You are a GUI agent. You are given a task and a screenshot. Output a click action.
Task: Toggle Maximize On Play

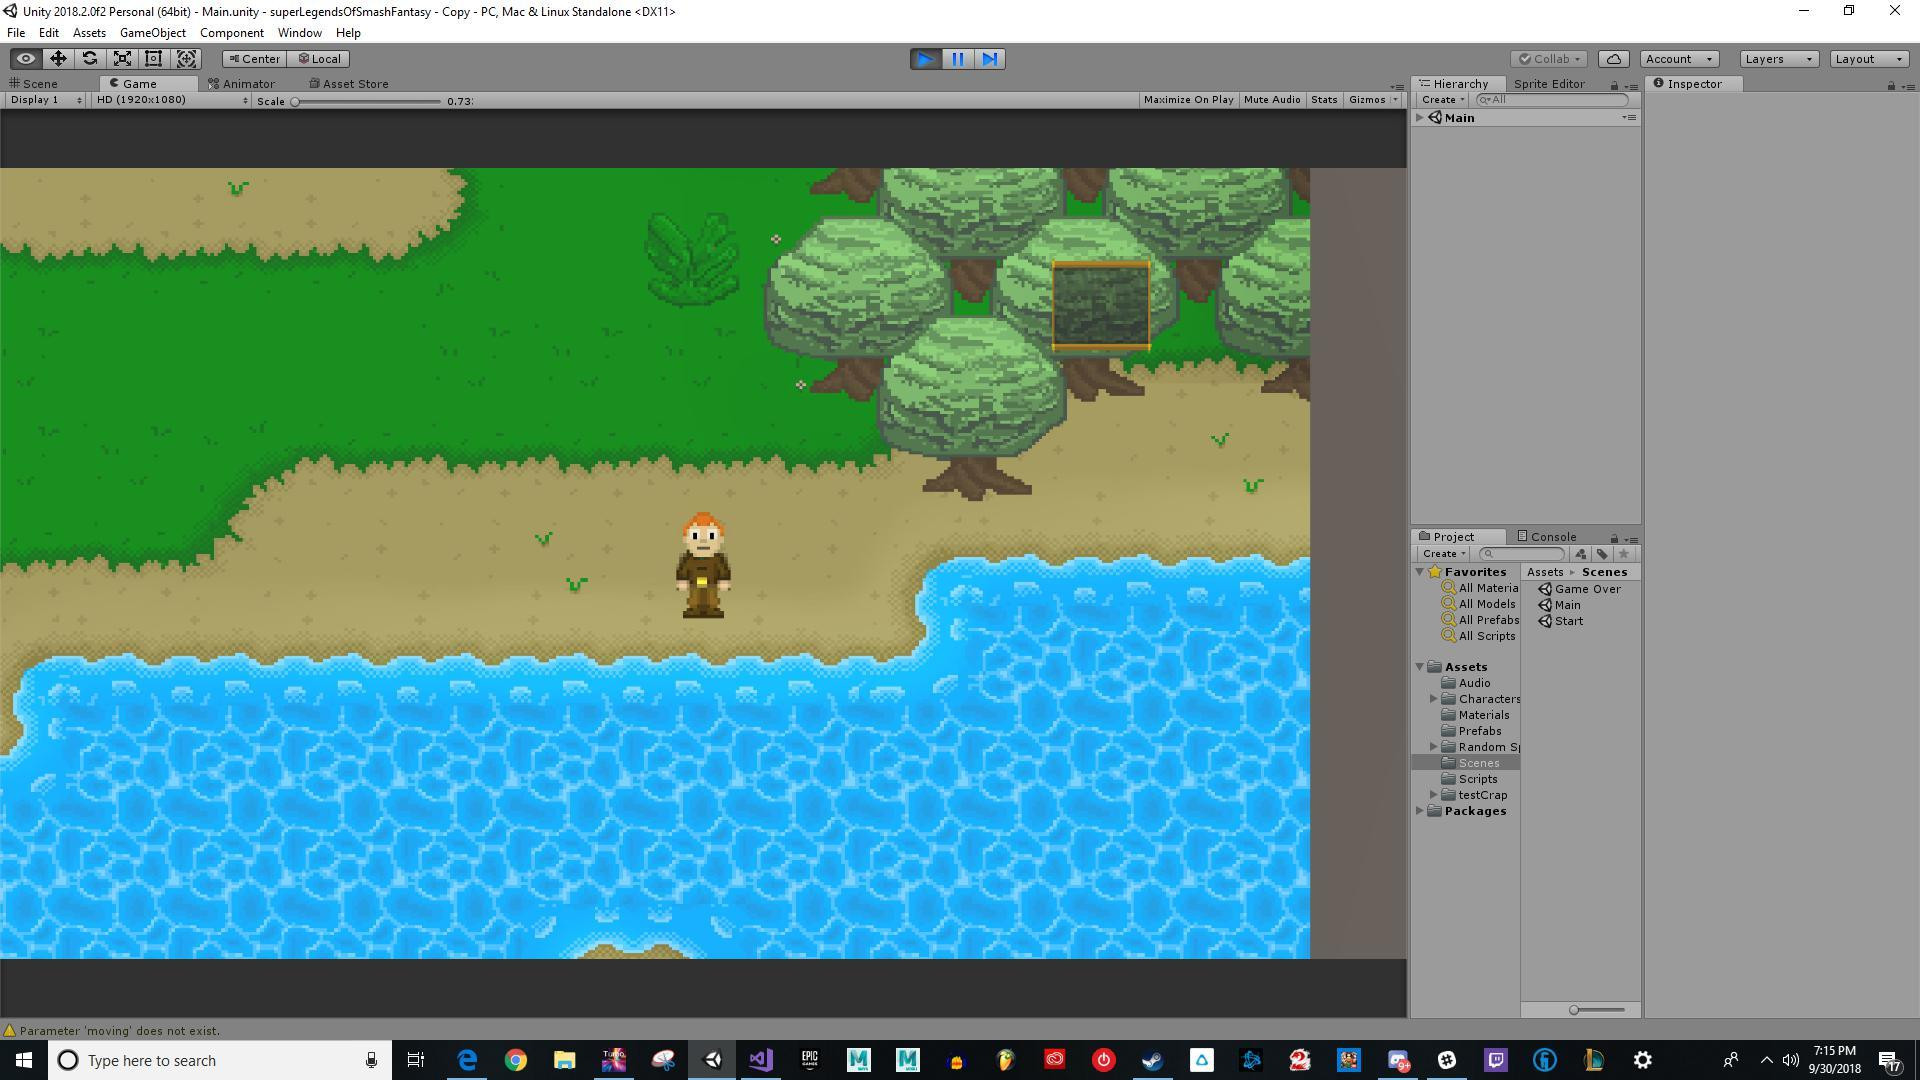coord(1188,100)
